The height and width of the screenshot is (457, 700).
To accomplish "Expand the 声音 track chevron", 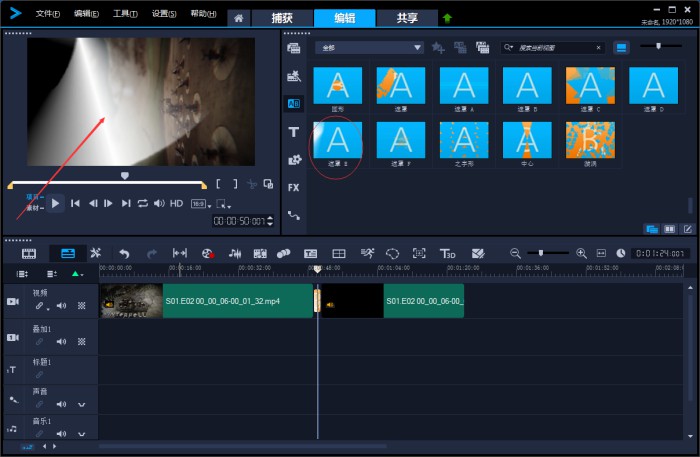I will (81, 404).
